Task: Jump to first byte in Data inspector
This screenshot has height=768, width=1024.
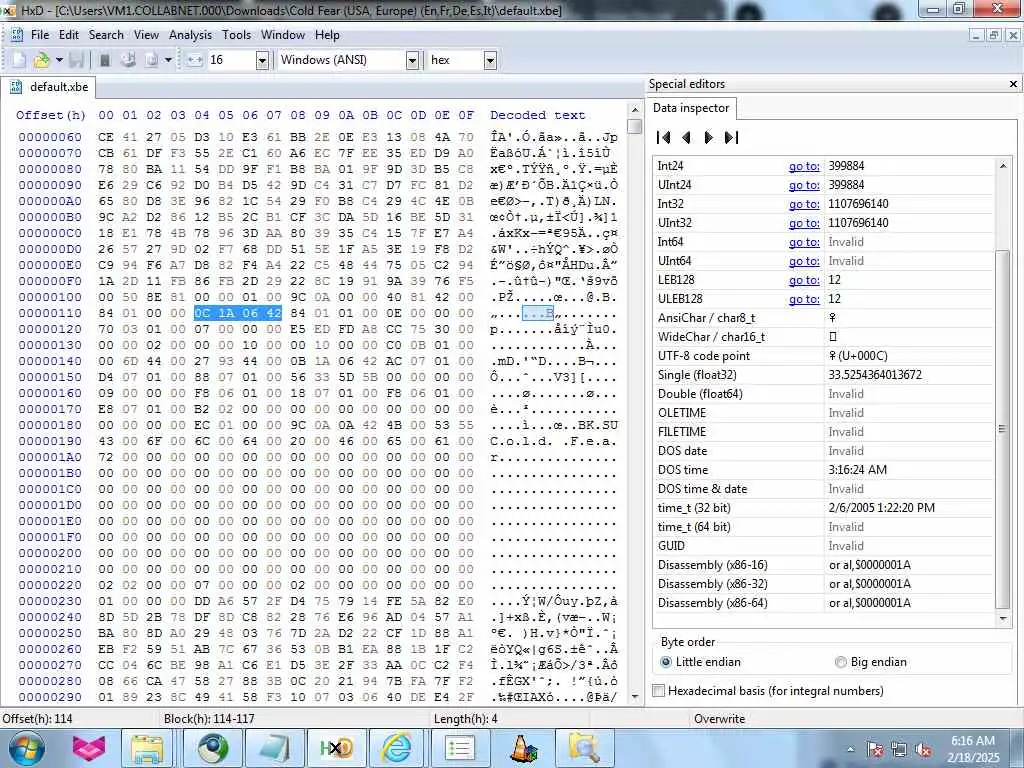Action: click(664, 137)
